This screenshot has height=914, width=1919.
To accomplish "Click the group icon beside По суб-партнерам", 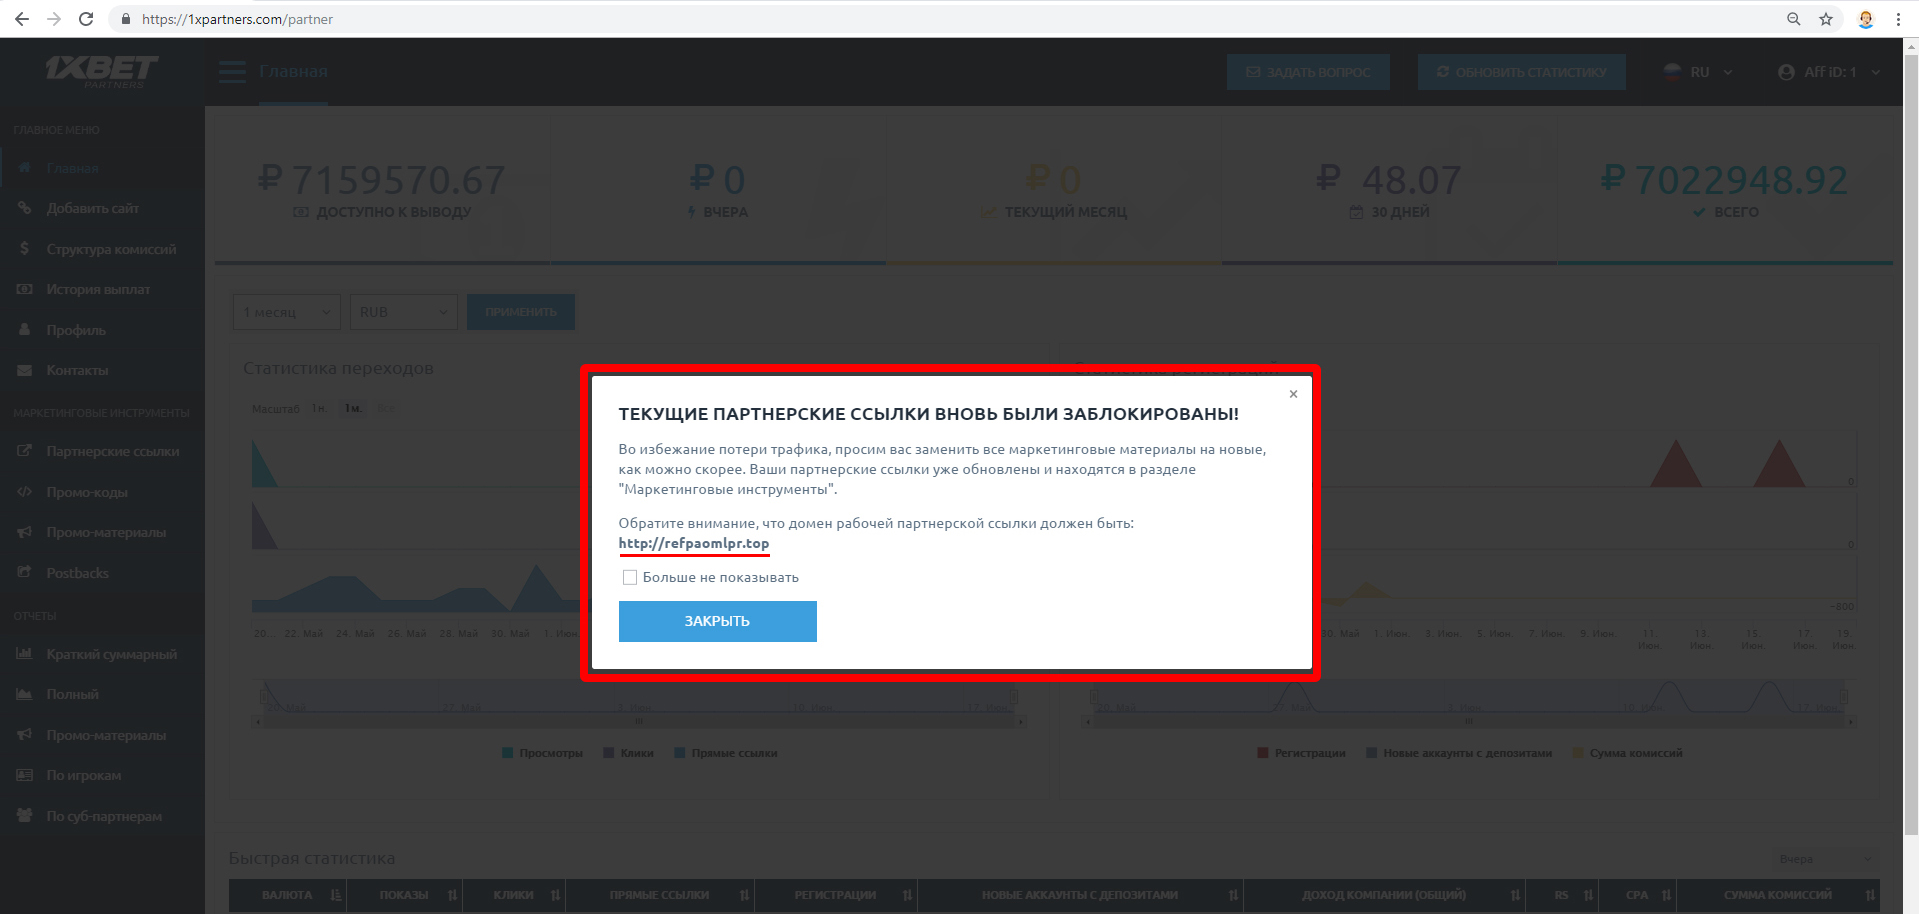I will point(25,815).
